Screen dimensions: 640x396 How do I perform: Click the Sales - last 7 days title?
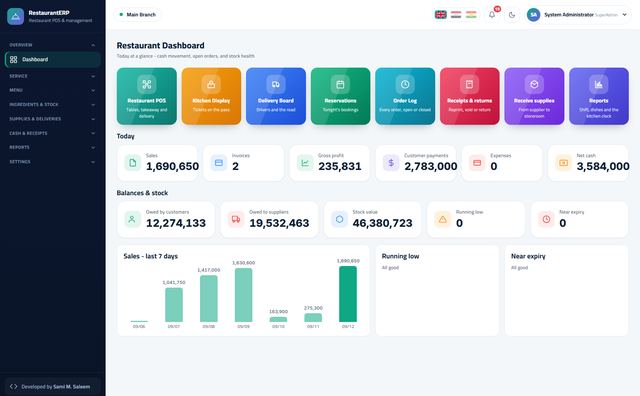pyautogui.click(x=151, y=256)
